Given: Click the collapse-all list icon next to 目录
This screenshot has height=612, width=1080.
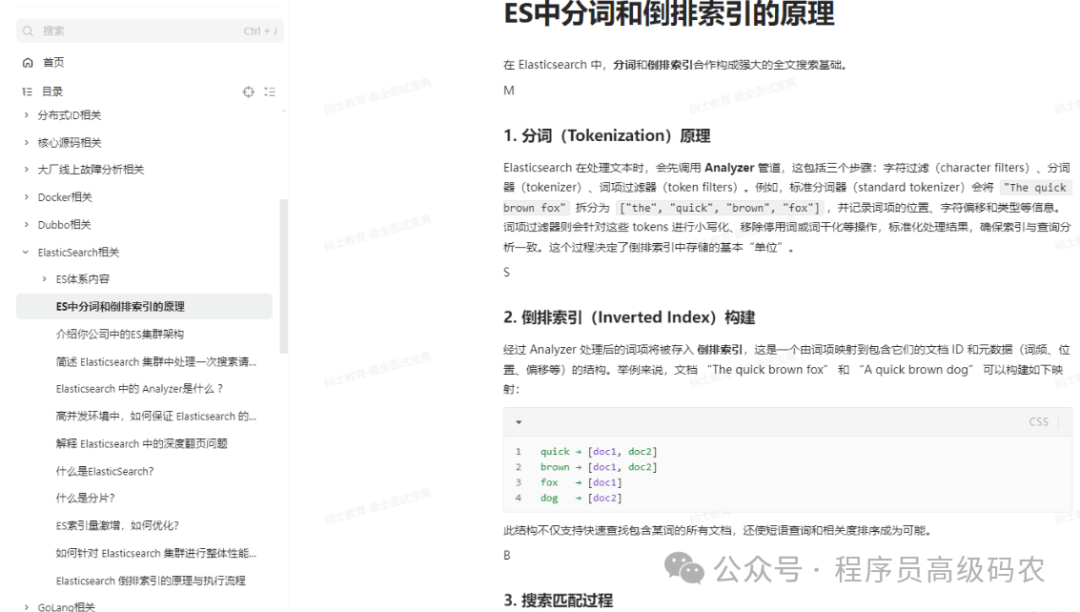Looking at the screenshot, I should [270, 91].
